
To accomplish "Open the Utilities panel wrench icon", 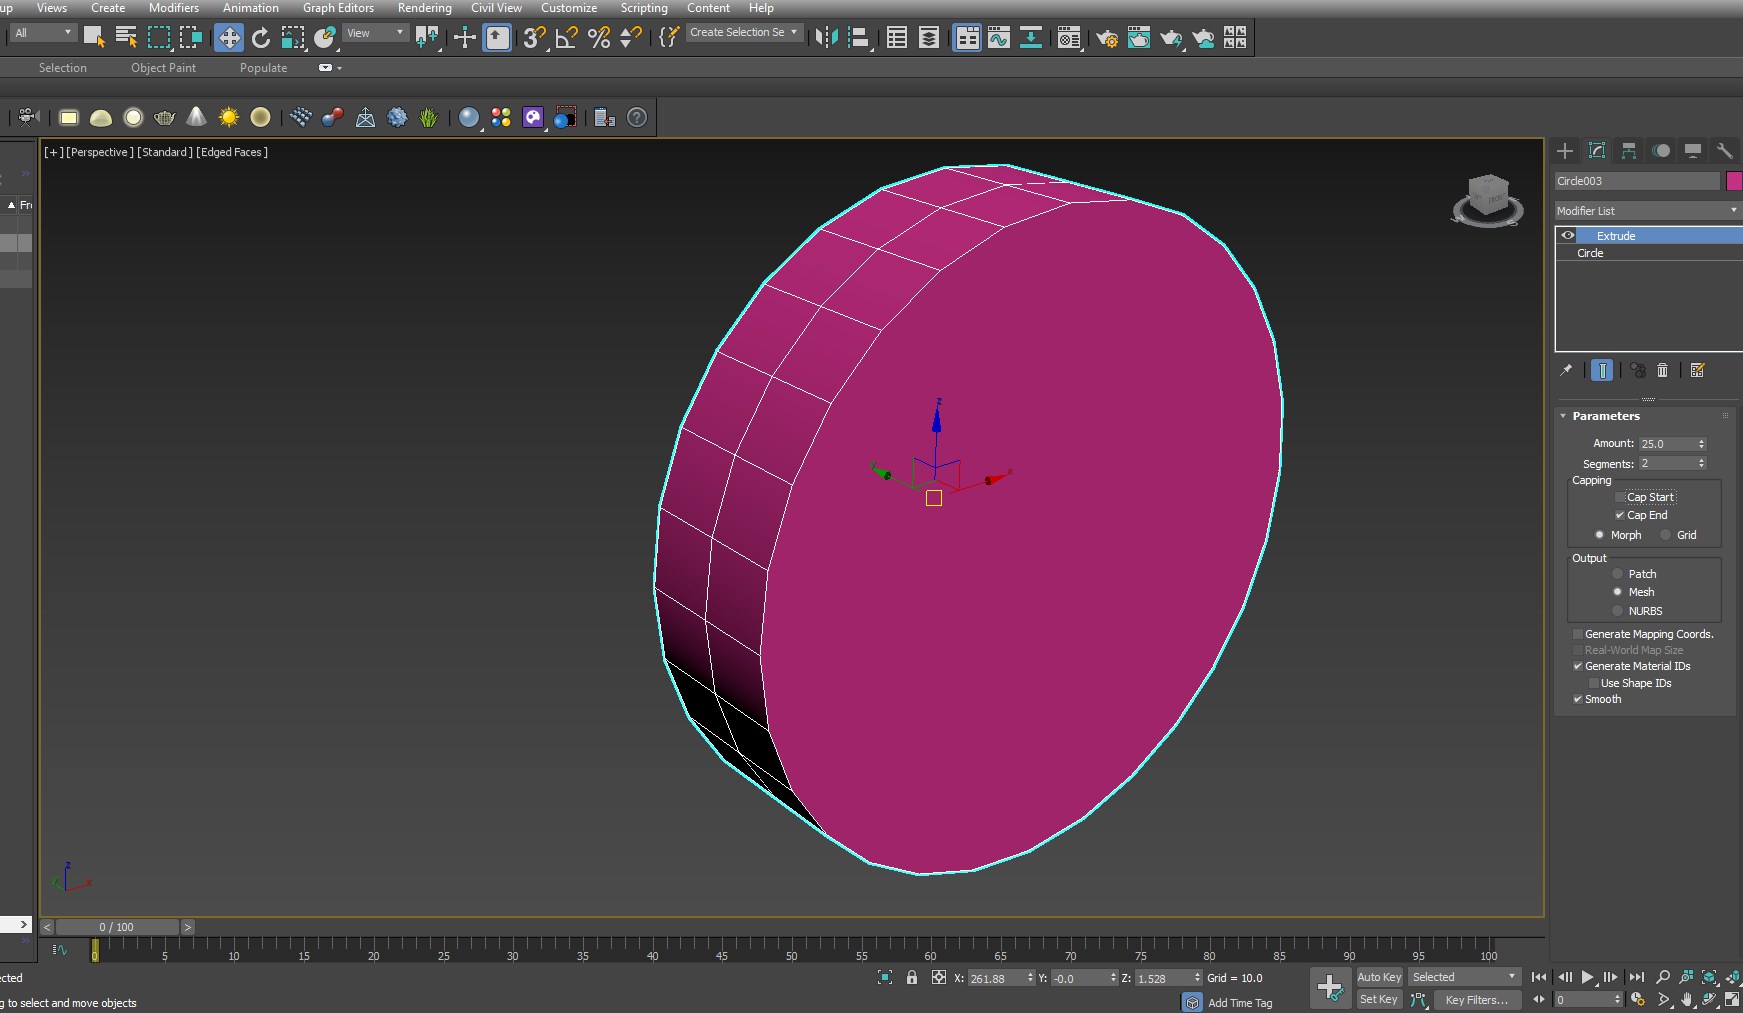I will [x=1725, y=151].
